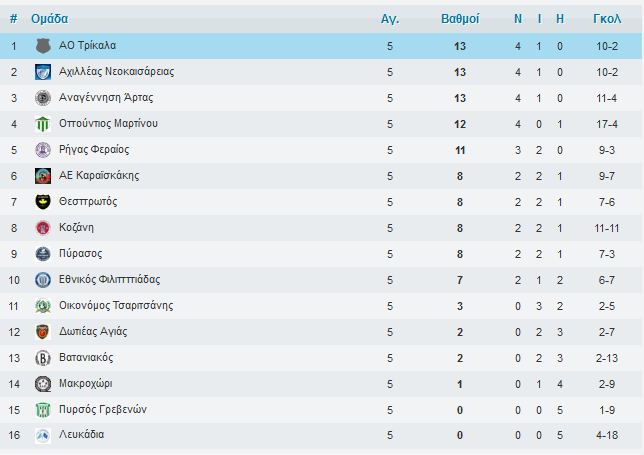Click the Κοζάνη red team badge
The image size is (644, 455).
click(x=42, y=228)
